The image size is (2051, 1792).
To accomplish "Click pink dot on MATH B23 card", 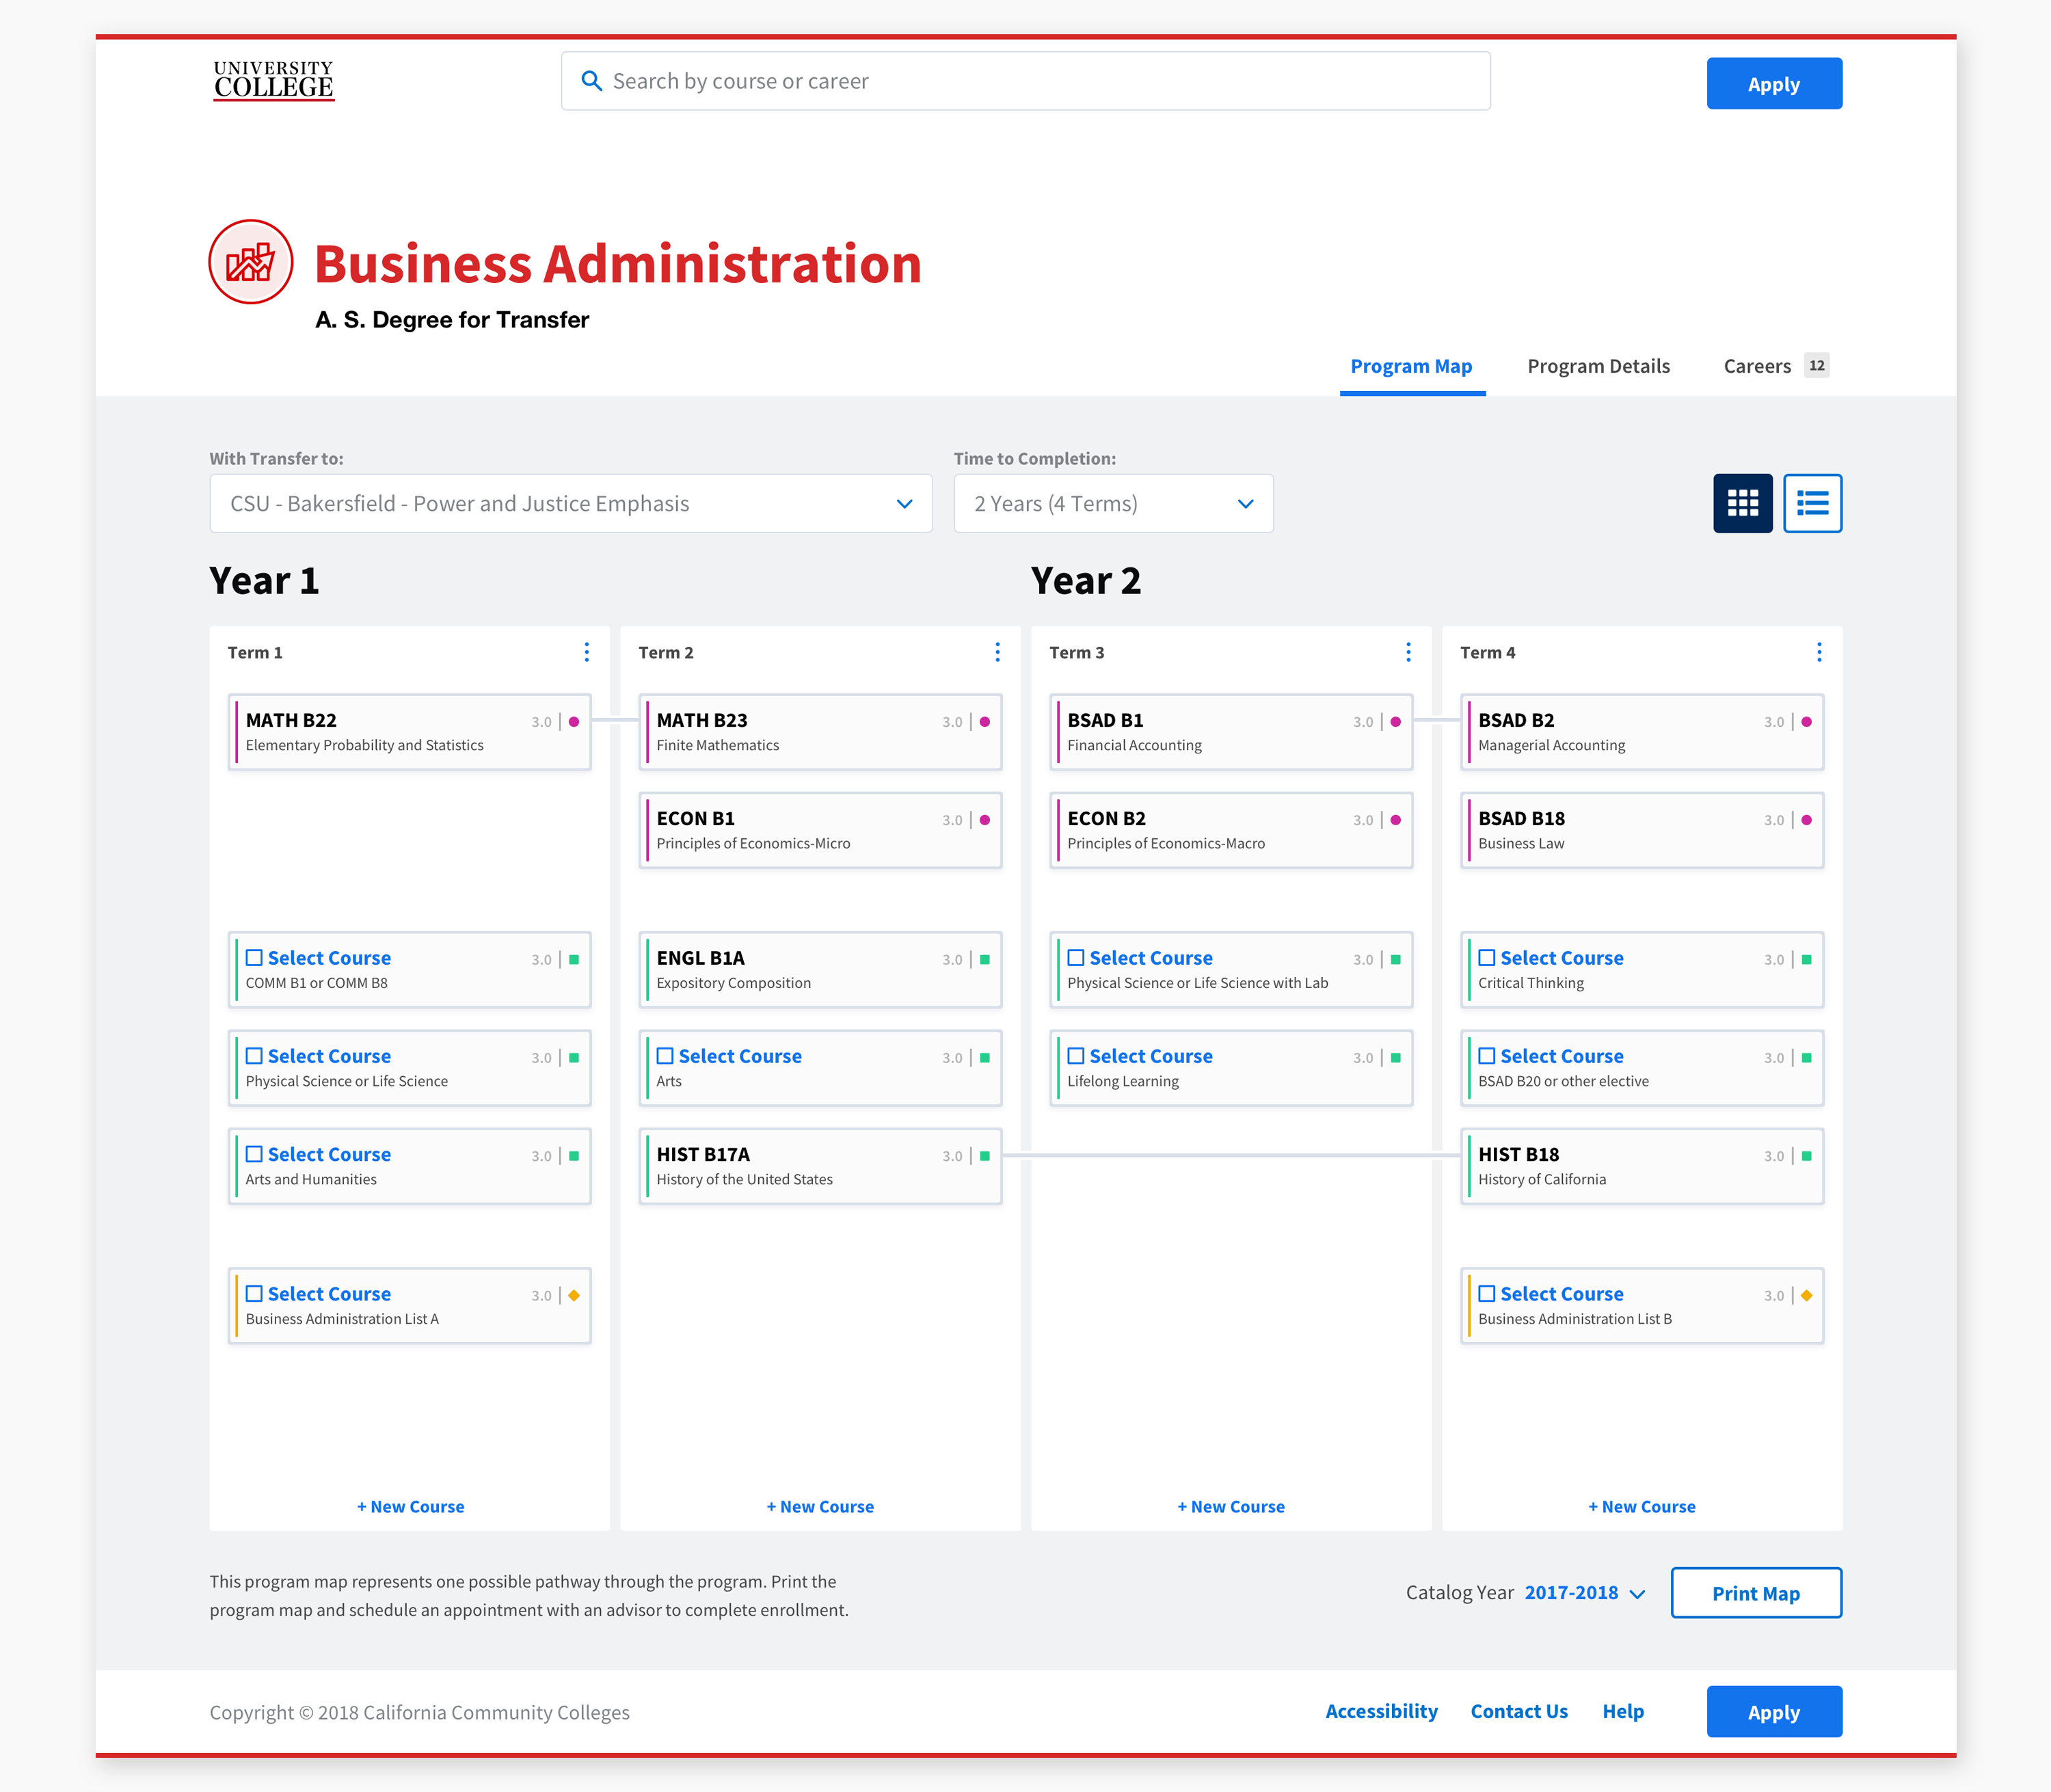I will point(985,722).
